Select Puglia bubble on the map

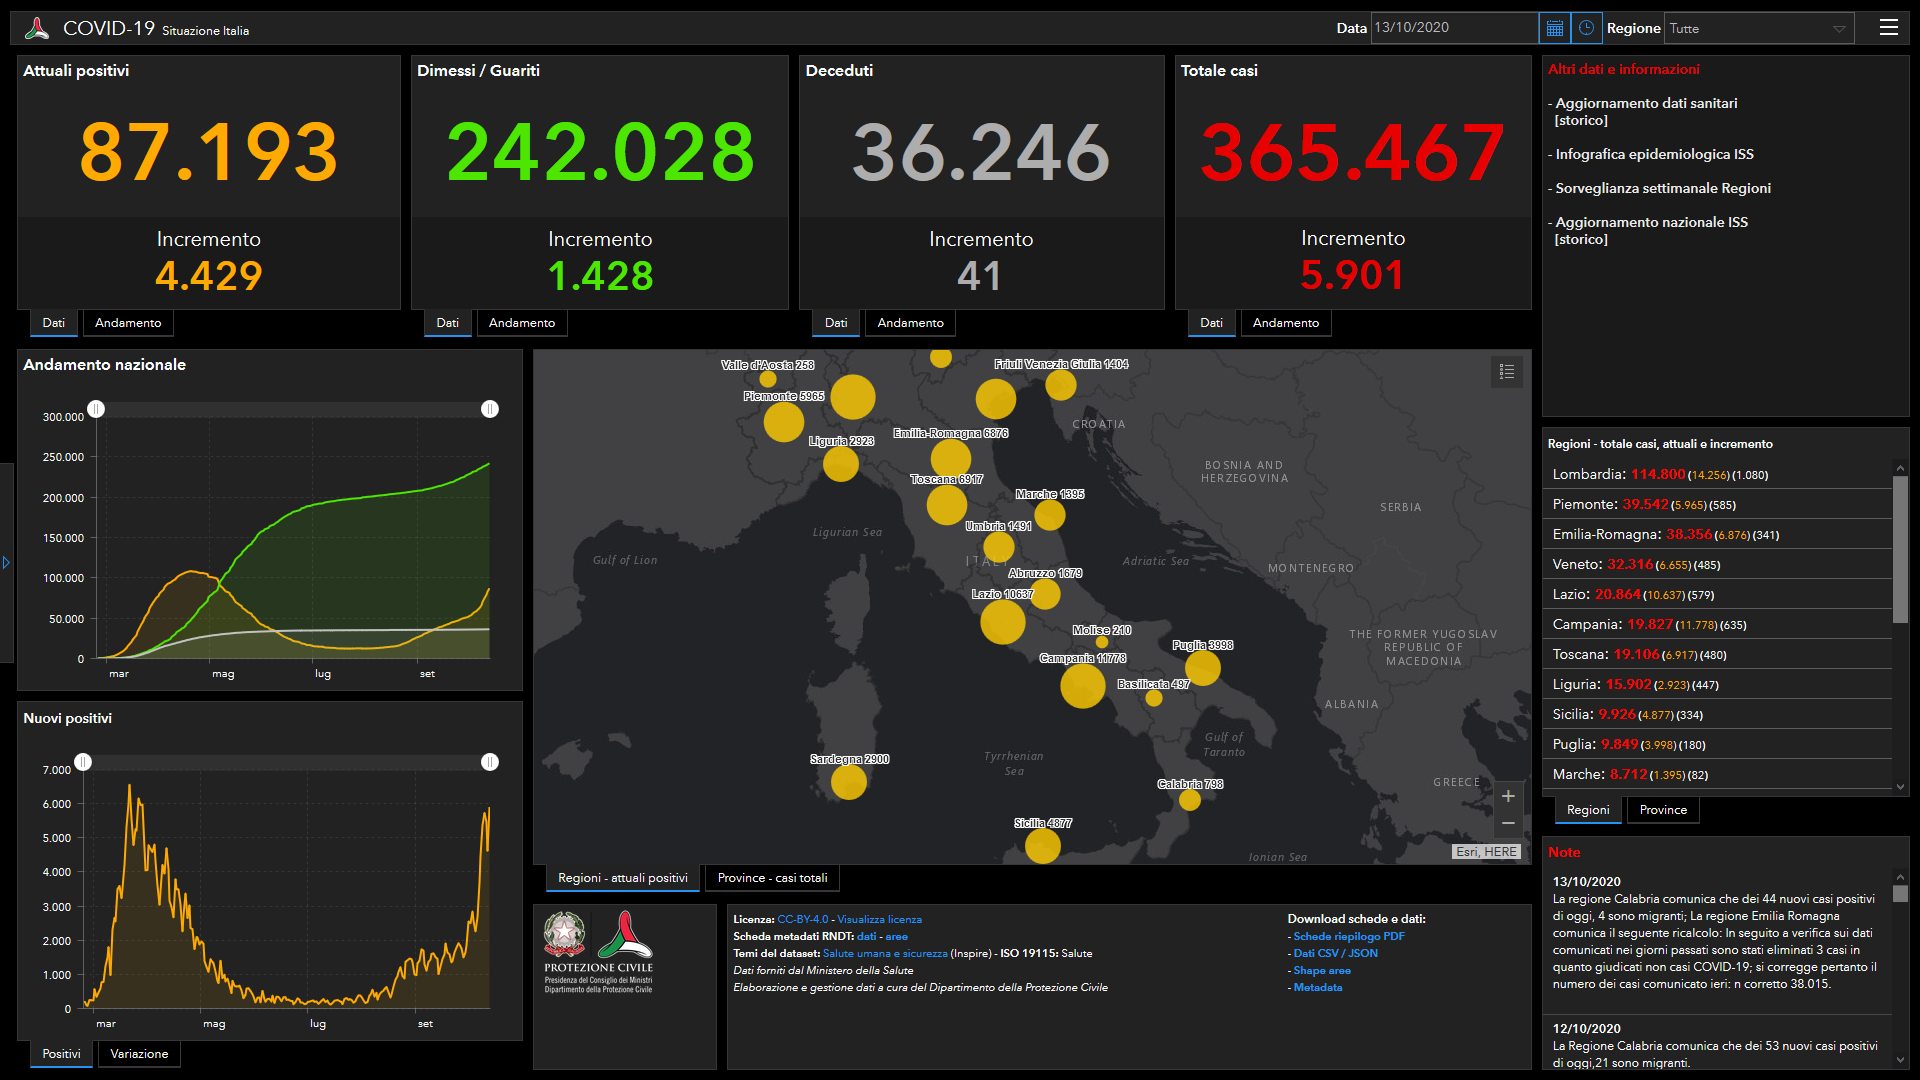pos(1203,668)
